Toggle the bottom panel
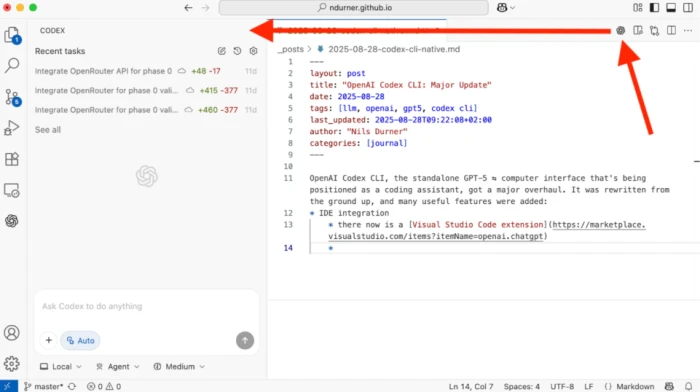Screen dimensions: 700x392 671,8
